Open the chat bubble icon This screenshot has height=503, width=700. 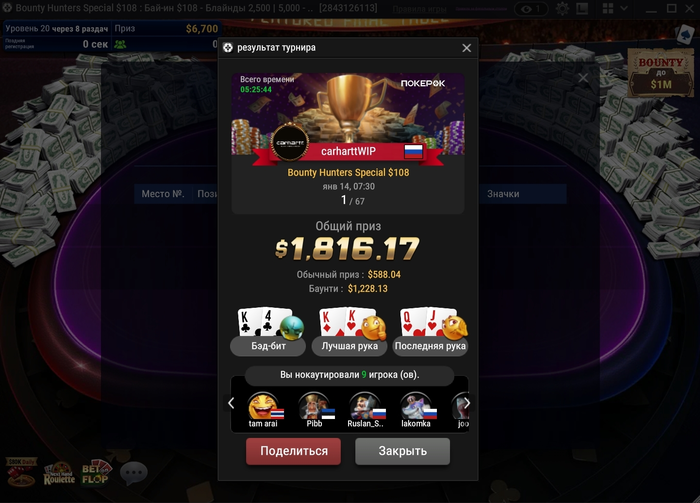[133, 473]
